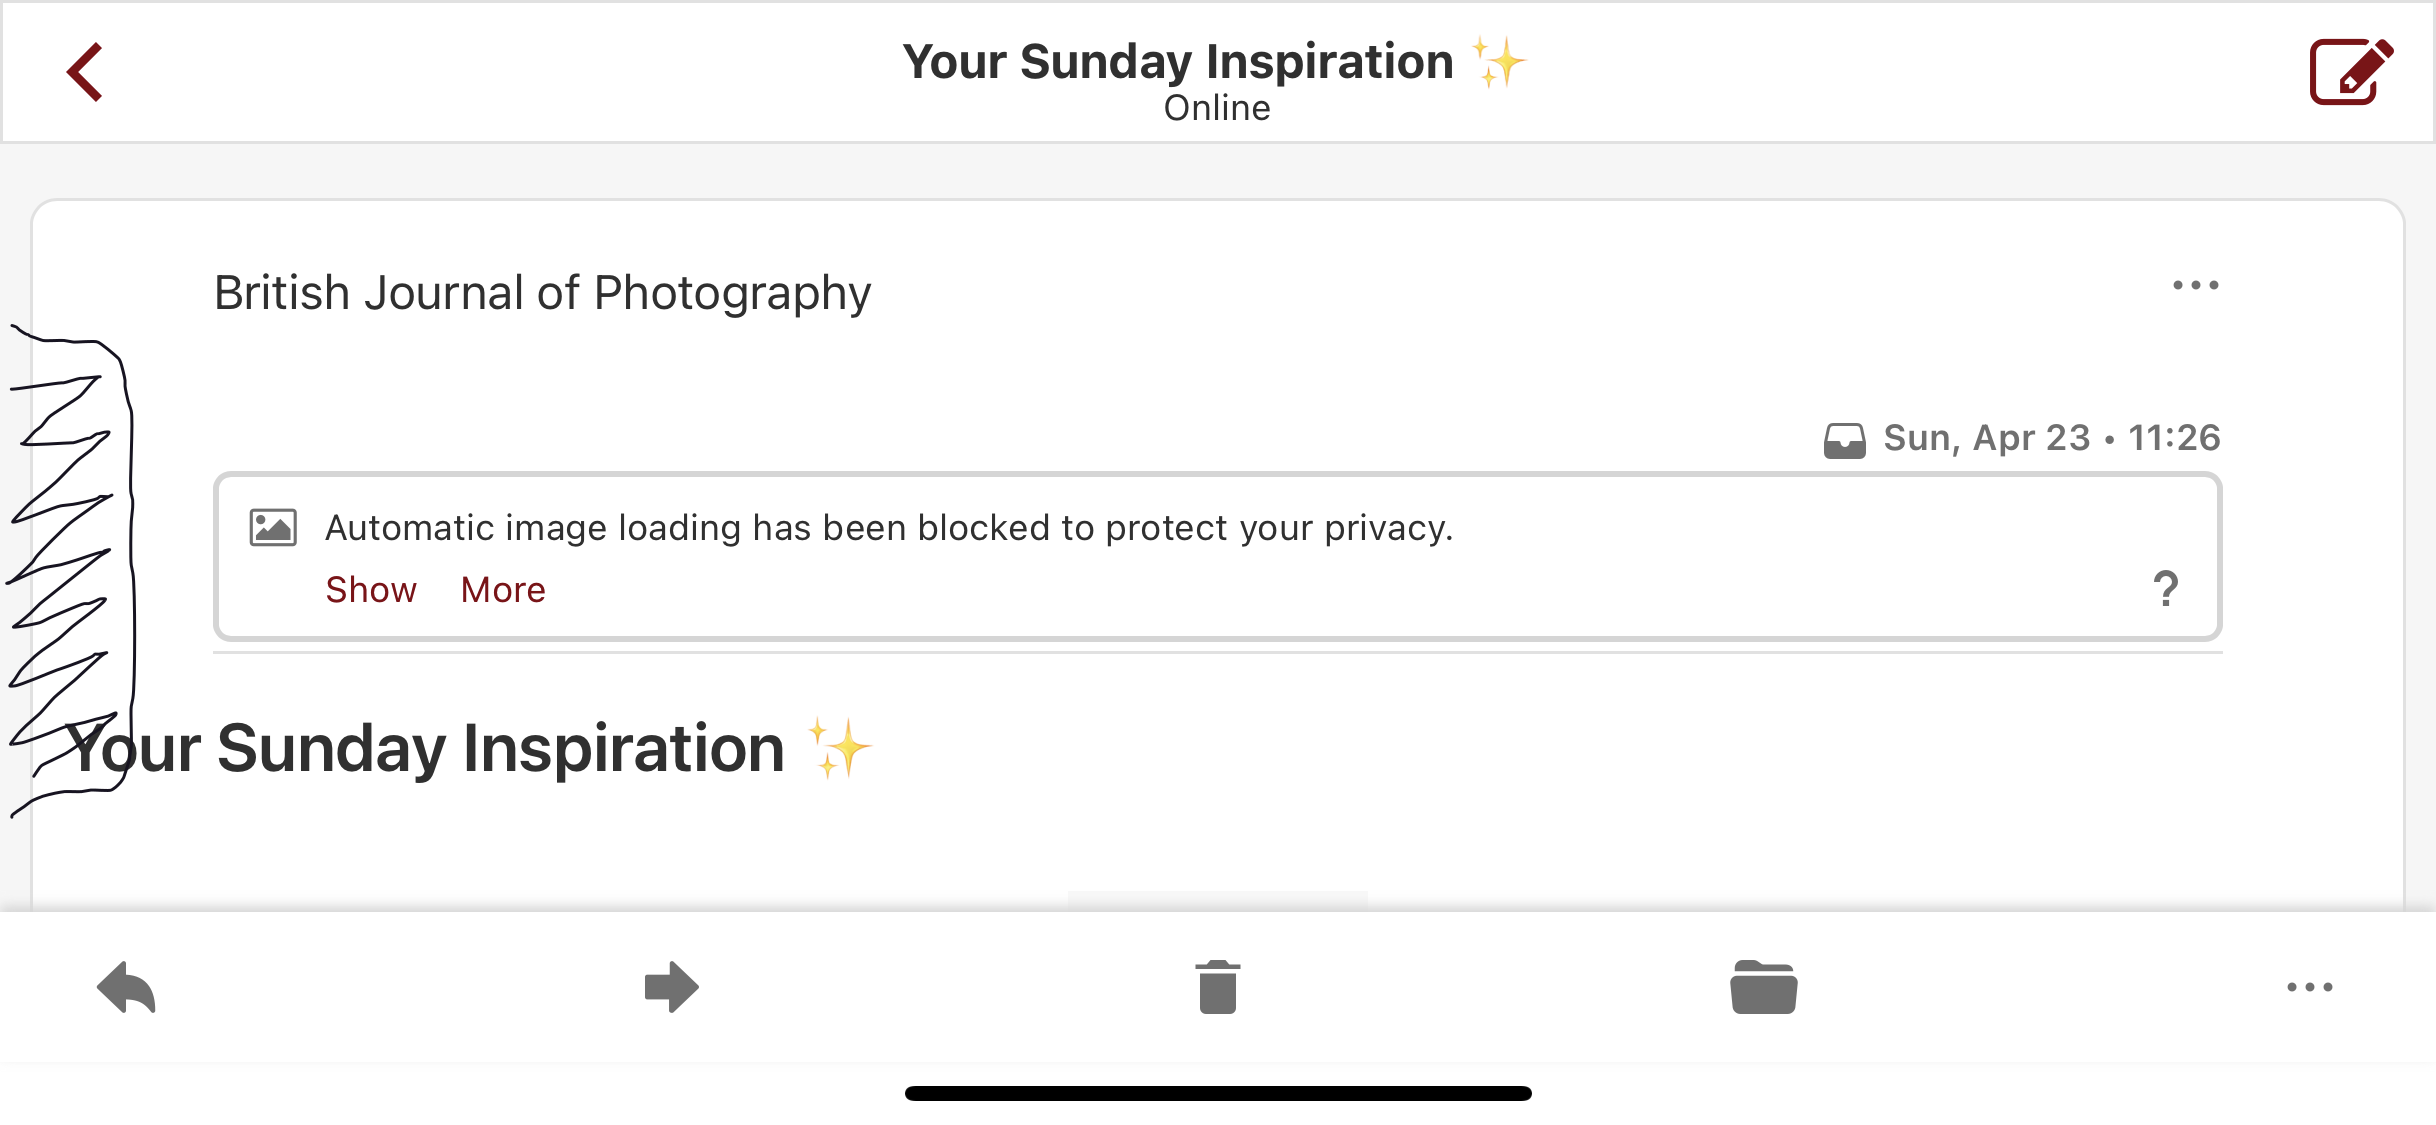2436x1125 pixels.
Task: Tap the Online status label
Action: (x=1217, y=108)
